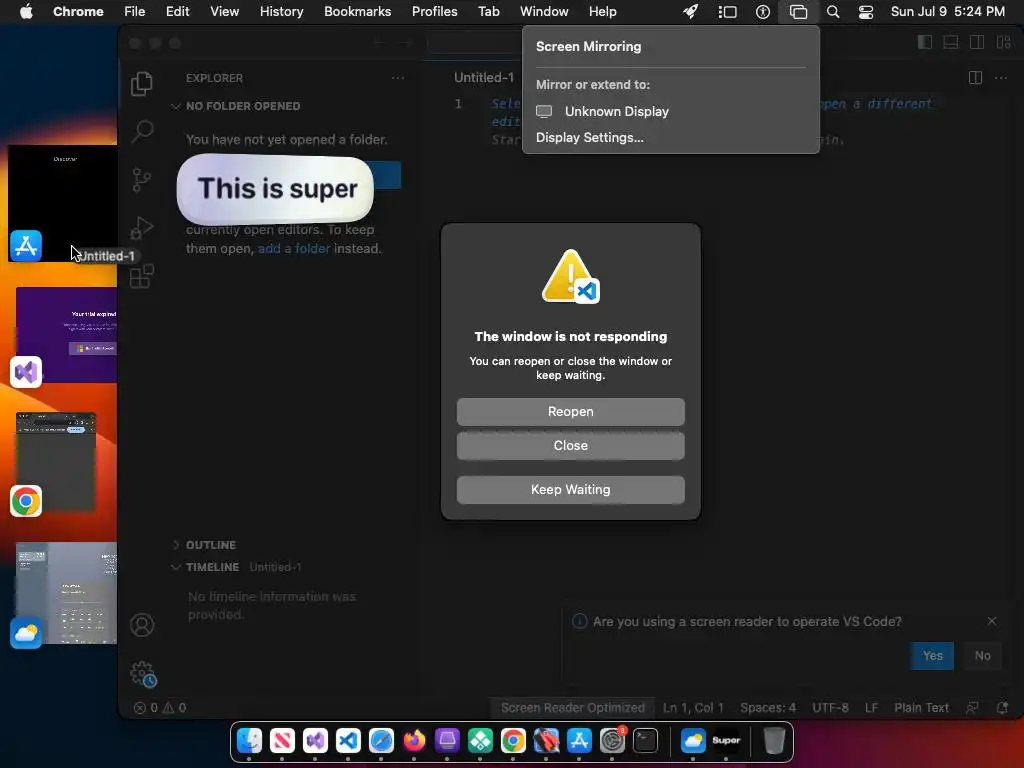Open the Manage gear menu in VS Code
This screenshot has width=1024, height=768.
point(142,673)
